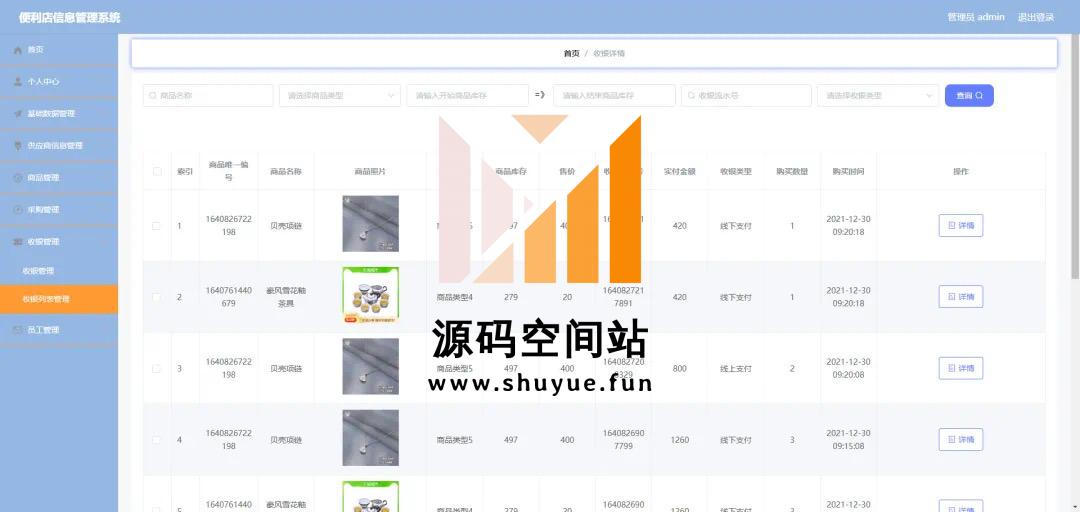Focus the 收银流水号 search input
Screen dimensions: 1080x512
pyautogui.click(x=747, y=96)
